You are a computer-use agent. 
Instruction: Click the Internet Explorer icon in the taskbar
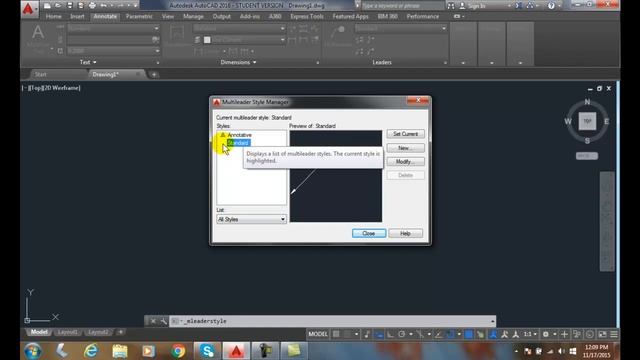click(91, 351)
